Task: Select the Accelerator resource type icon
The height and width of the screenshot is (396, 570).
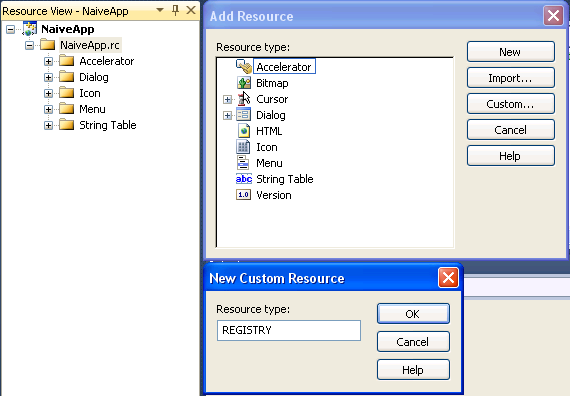Action: tap(244, 67)
